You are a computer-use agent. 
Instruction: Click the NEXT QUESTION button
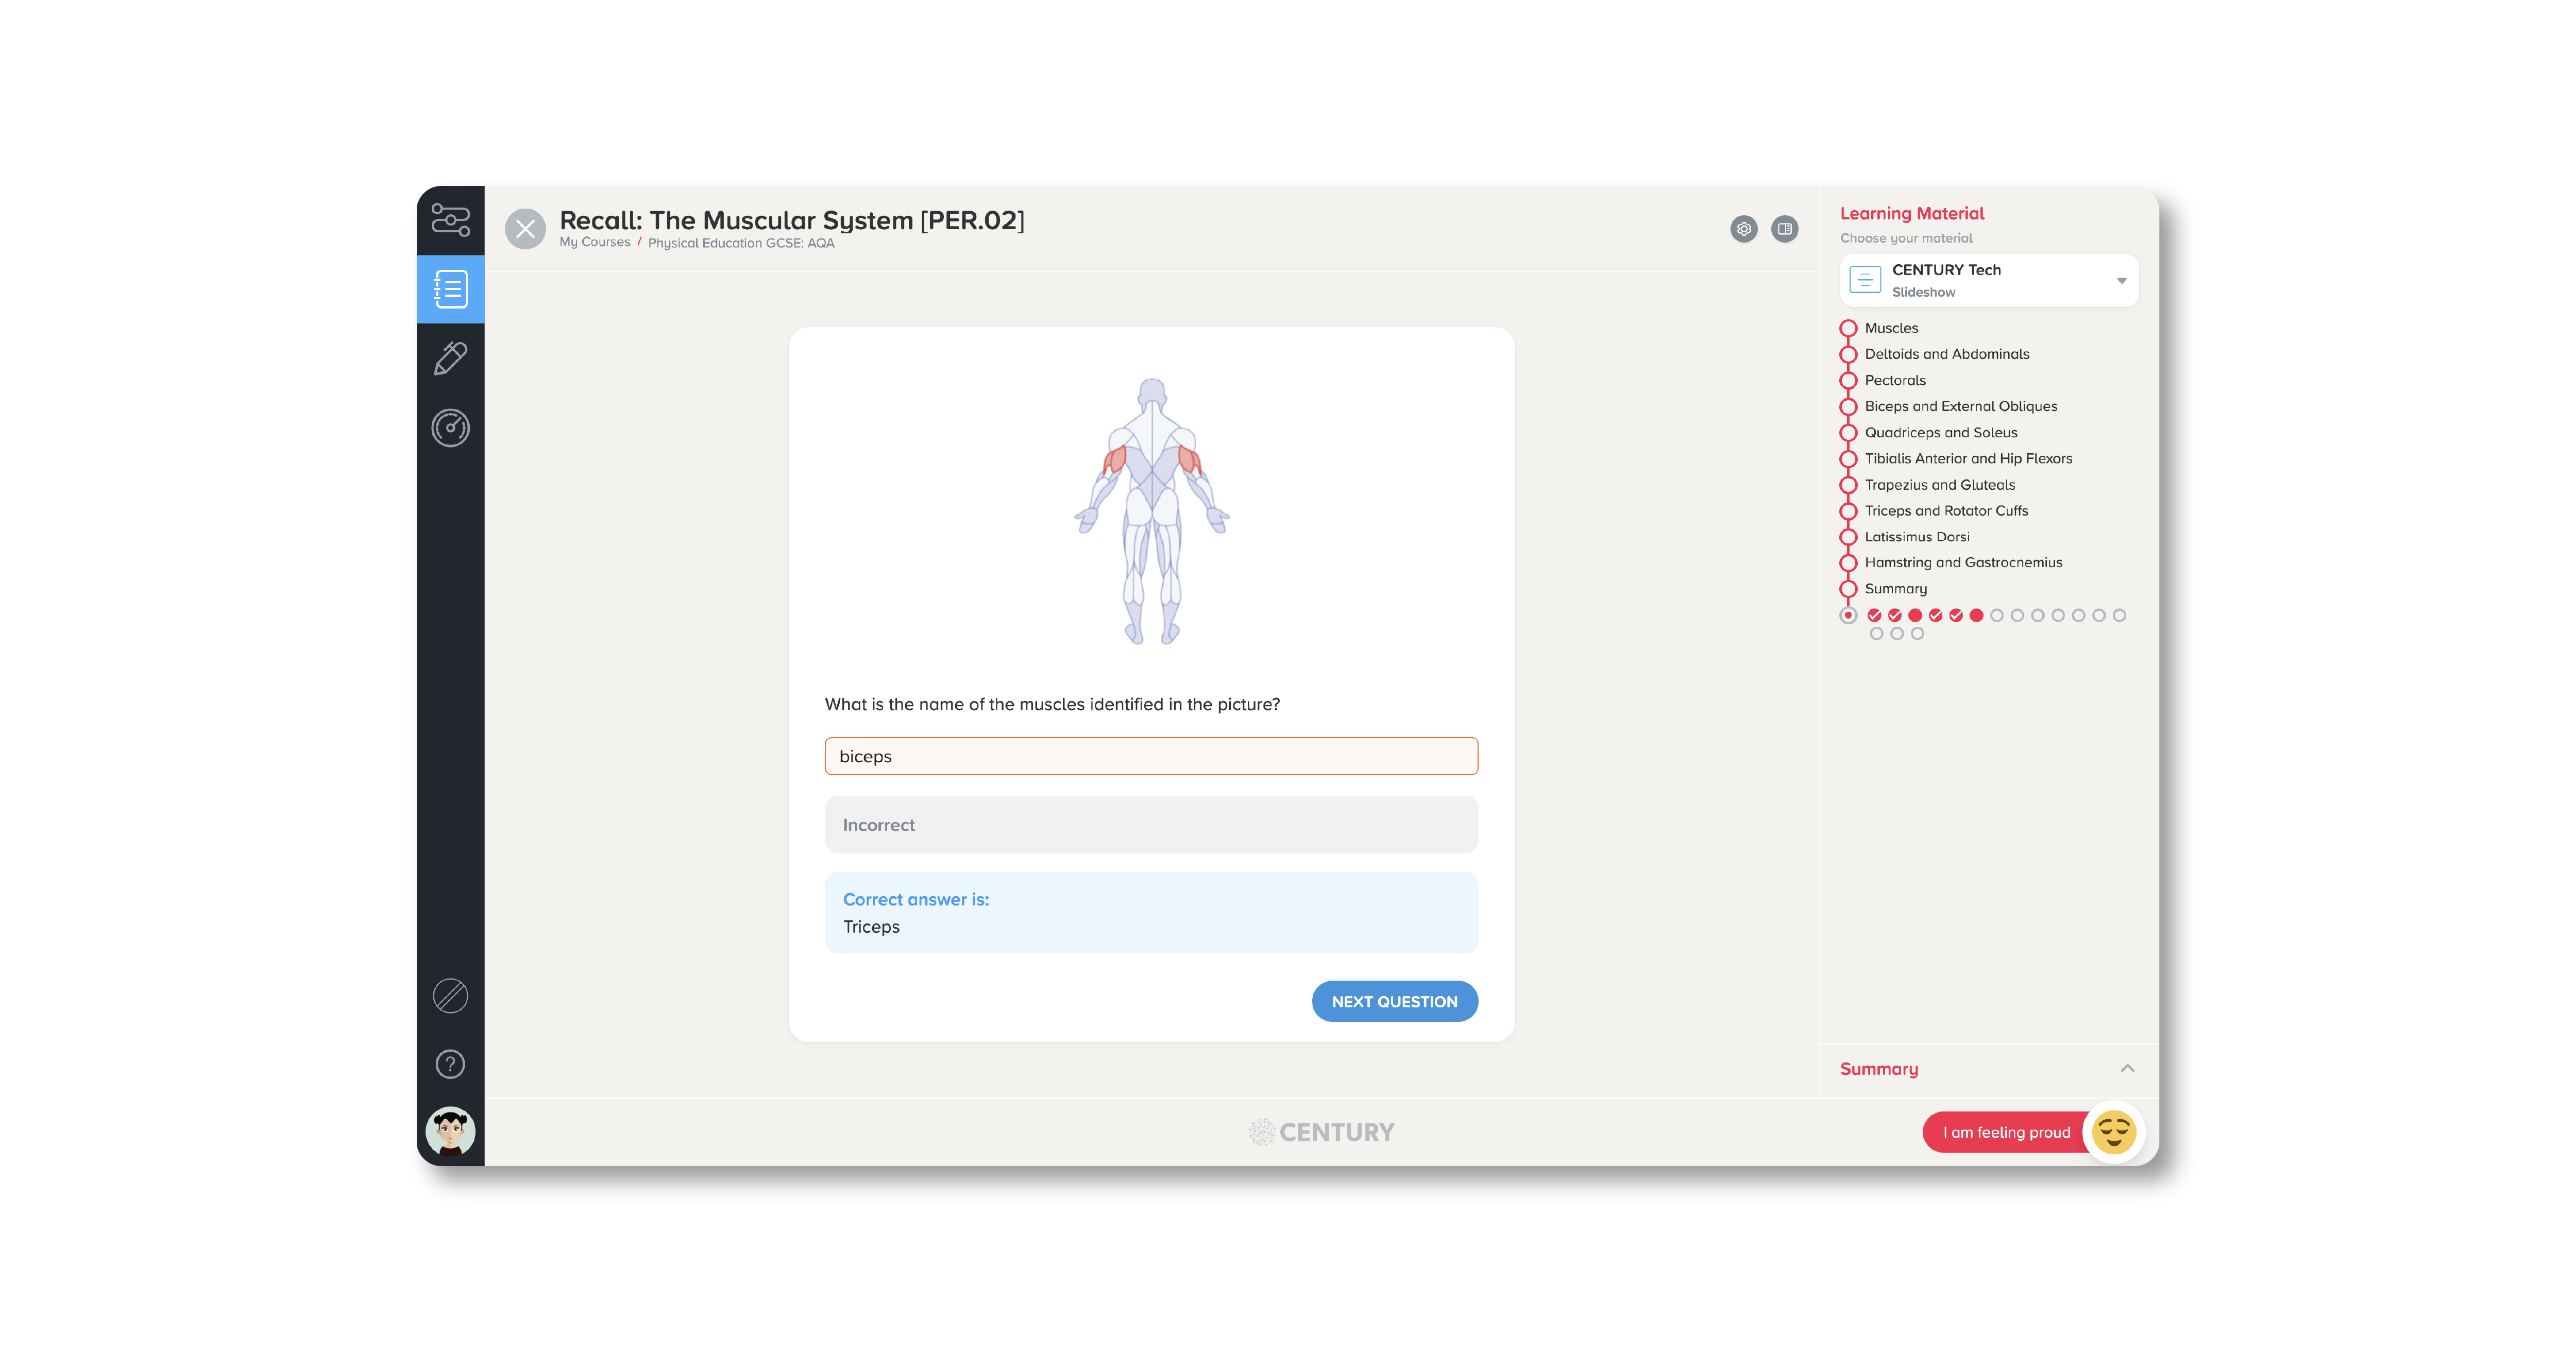[x=1394, y=1001]
